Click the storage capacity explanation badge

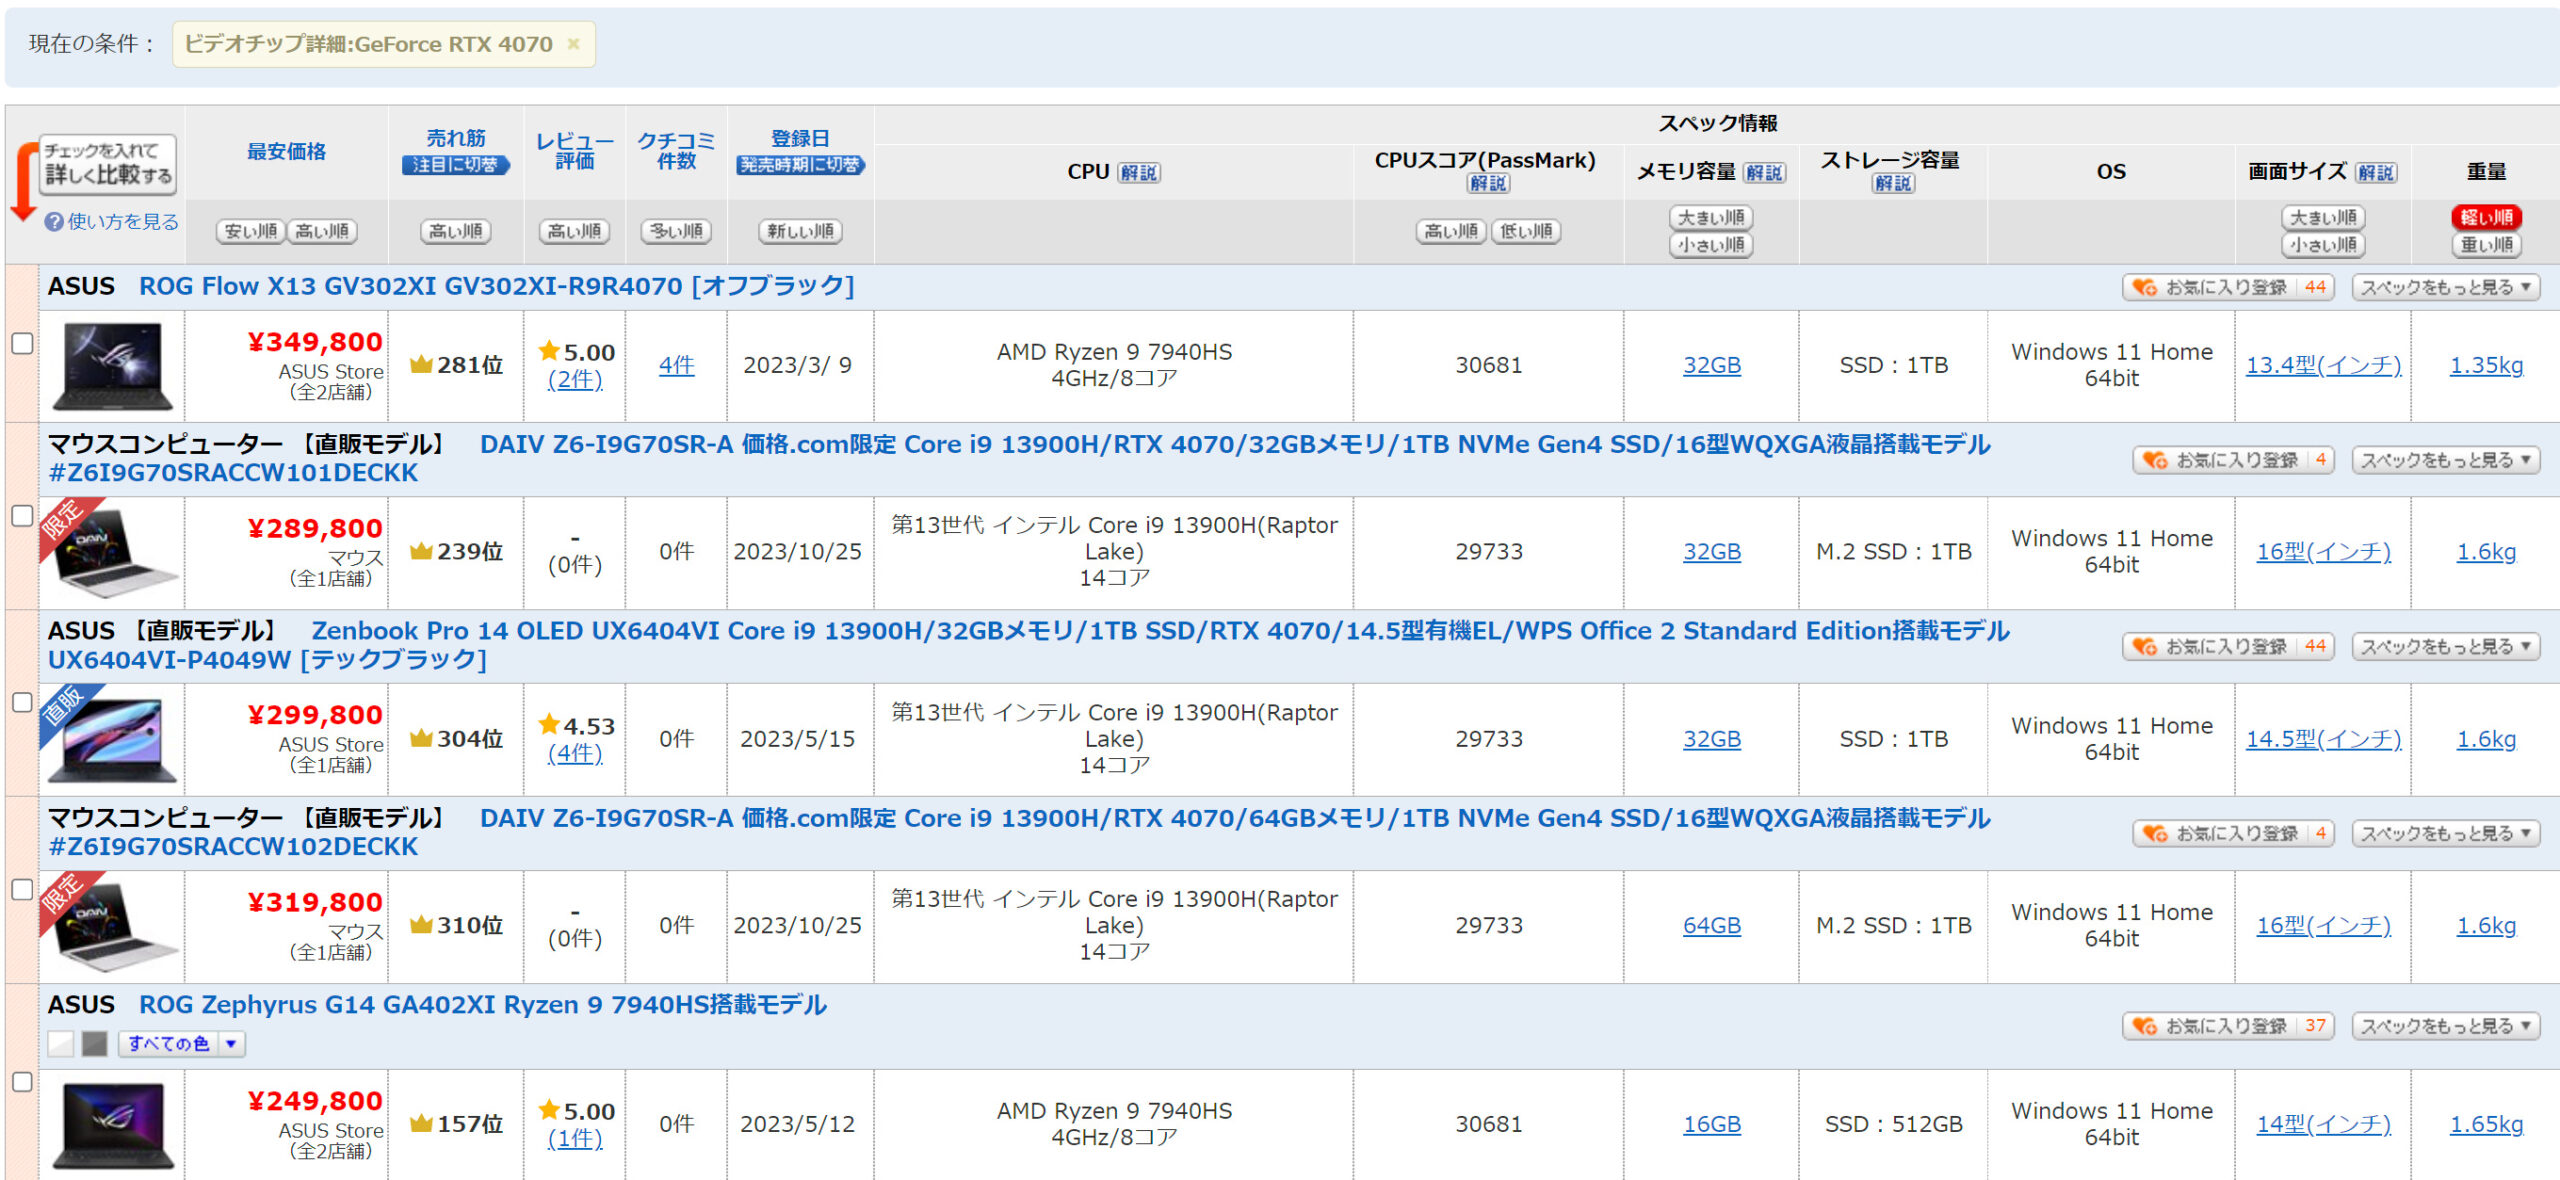pyautogui.click(x=1892, y=184)
